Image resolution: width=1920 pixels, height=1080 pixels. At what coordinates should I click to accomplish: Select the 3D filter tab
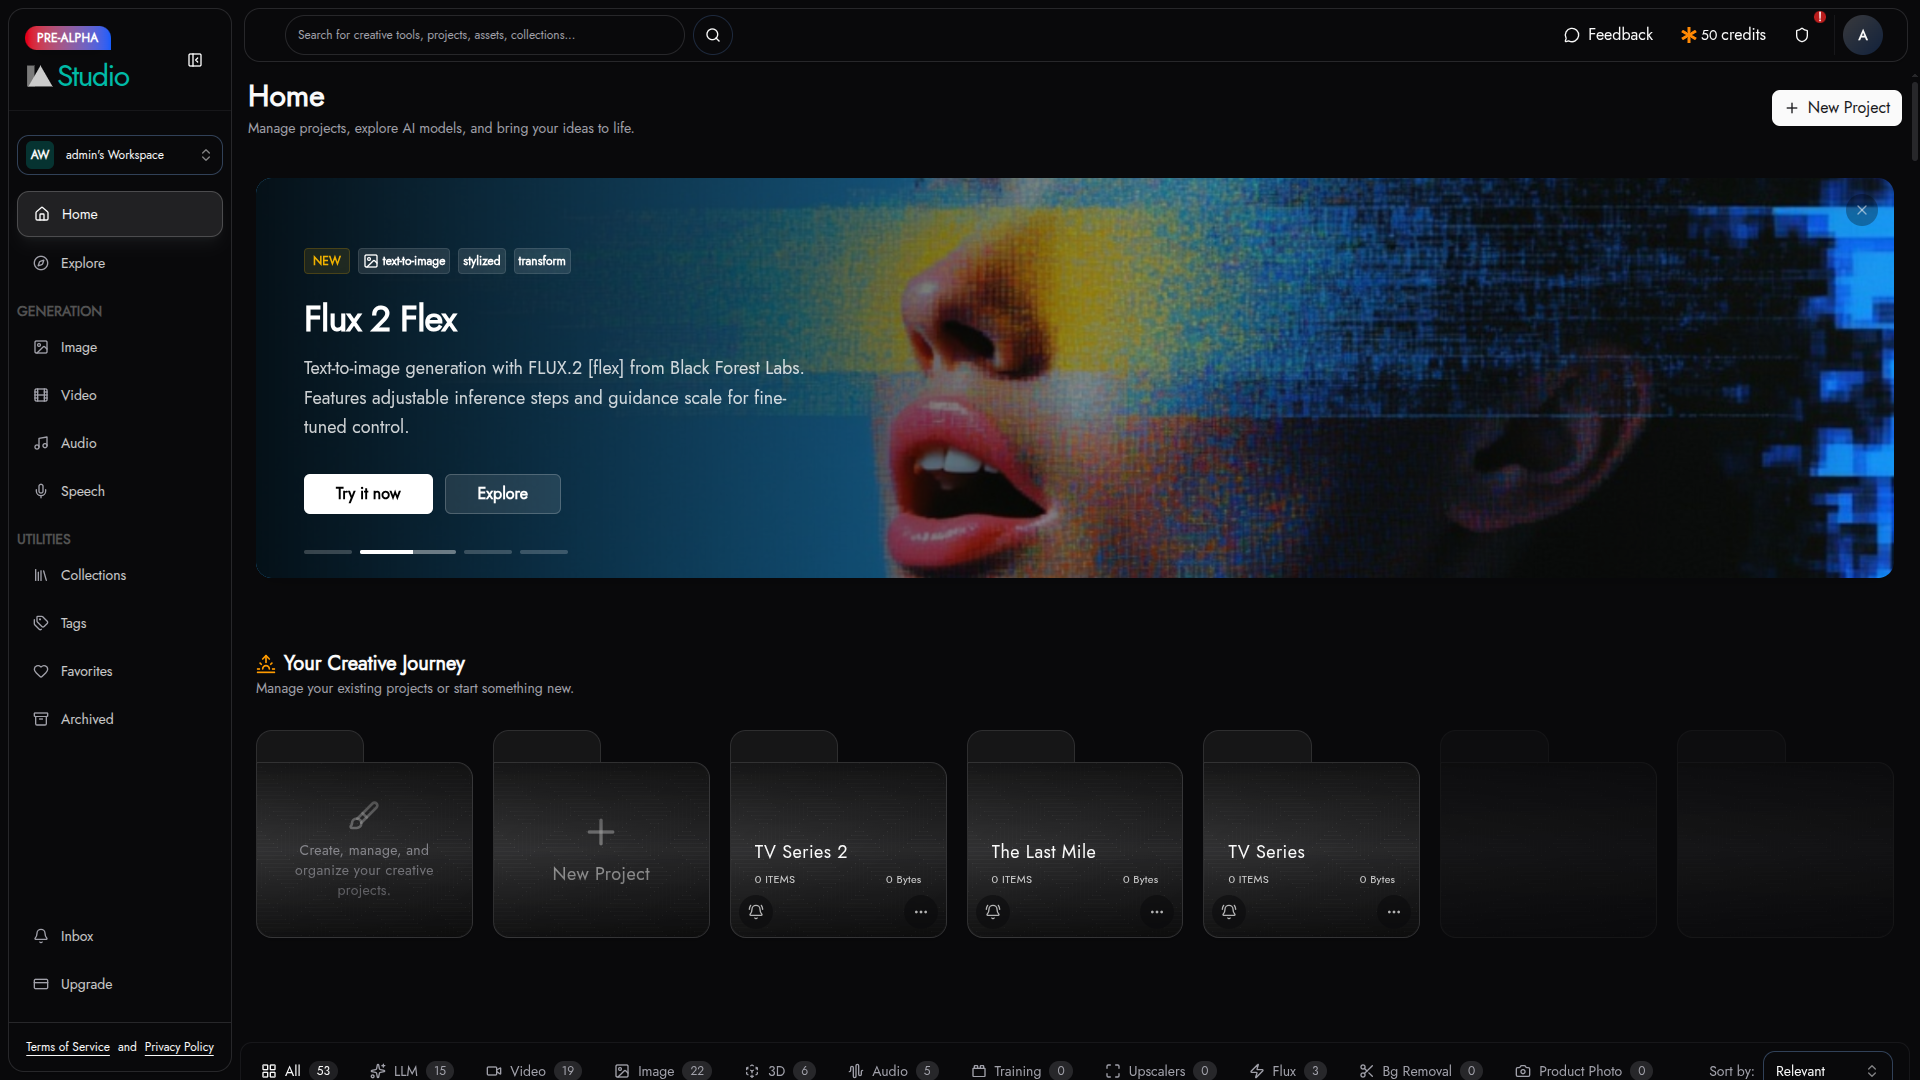780,1070
